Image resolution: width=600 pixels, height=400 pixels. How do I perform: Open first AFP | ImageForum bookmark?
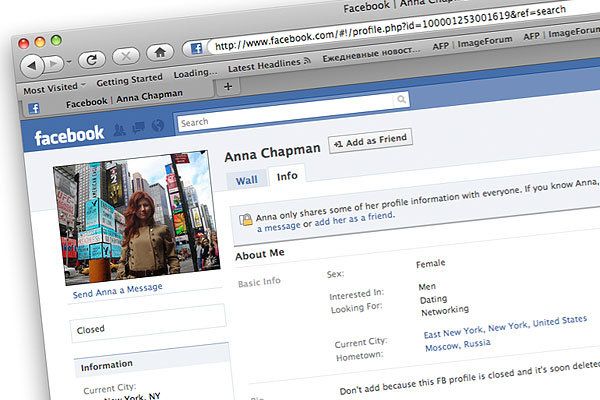coord(473,43)
